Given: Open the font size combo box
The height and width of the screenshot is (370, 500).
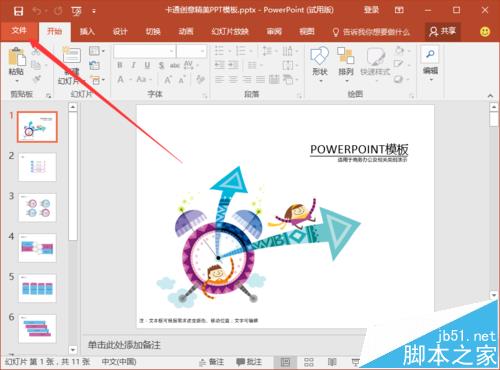Looking at the screenshot, I should [x=191, y=51].
